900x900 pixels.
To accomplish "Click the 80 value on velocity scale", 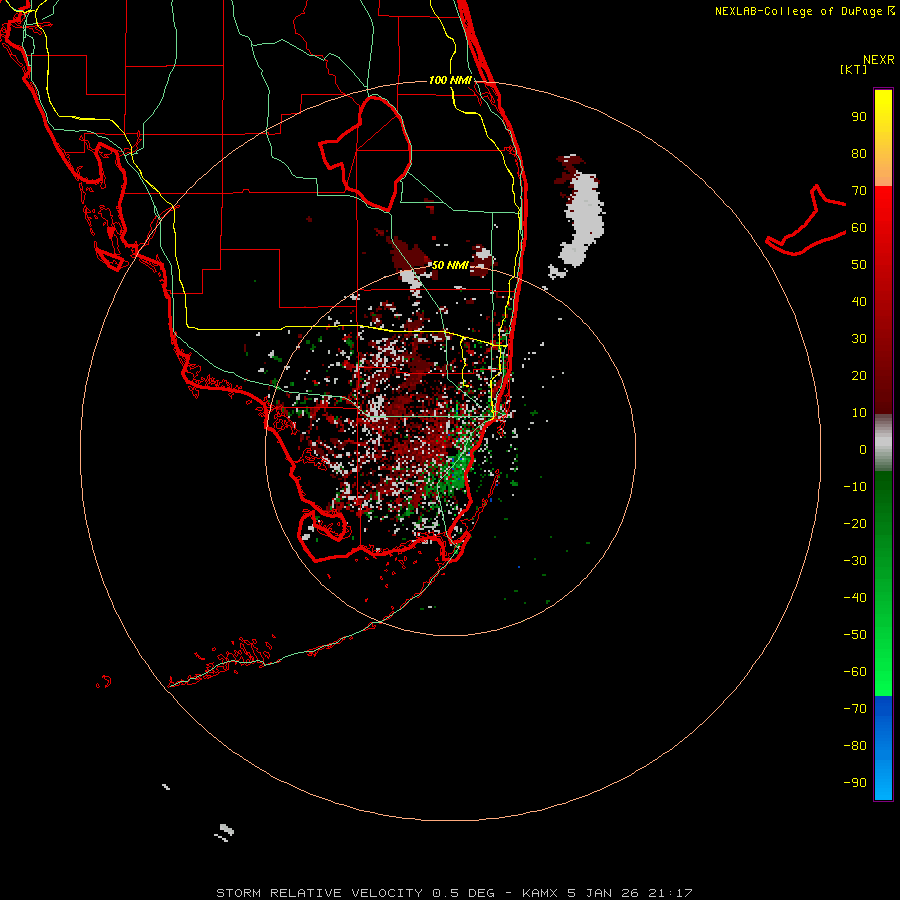I will point(859,154).
